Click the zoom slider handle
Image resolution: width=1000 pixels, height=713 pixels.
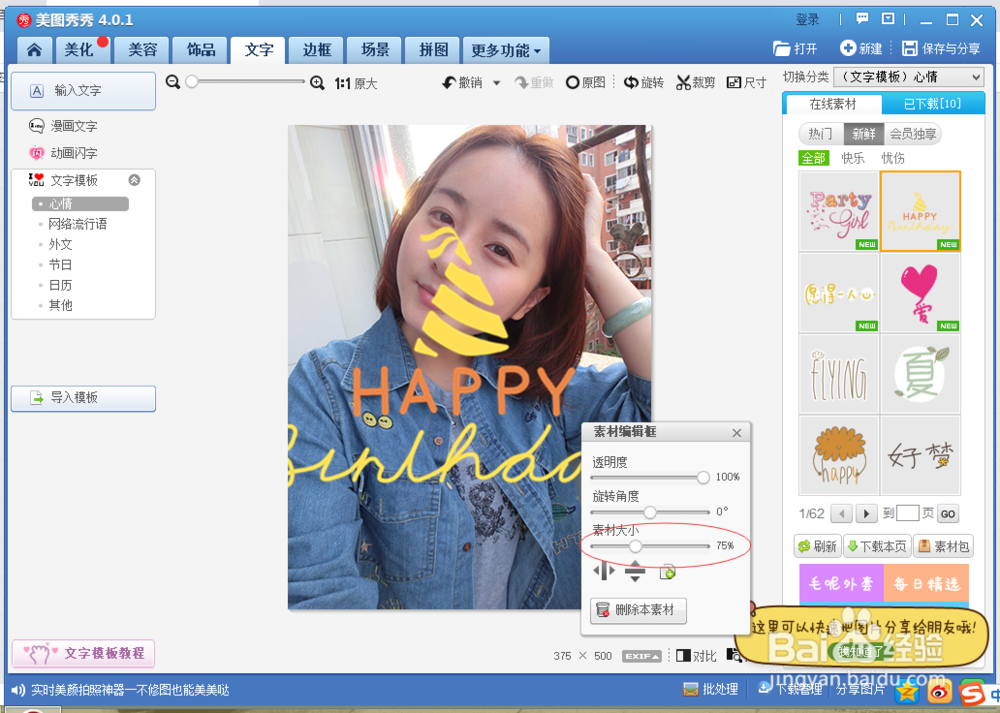(x=192, y=82)
